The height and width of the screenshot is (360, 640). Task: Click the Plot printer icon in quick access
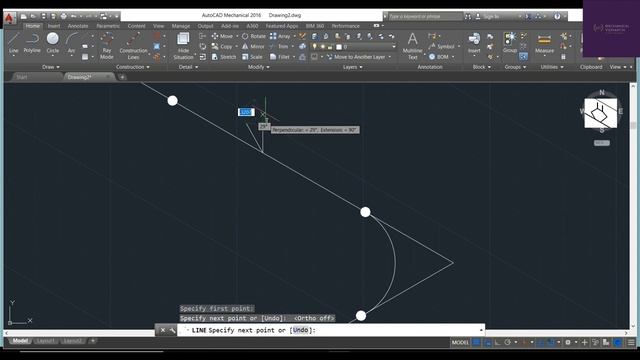click(x=63, y=16)
